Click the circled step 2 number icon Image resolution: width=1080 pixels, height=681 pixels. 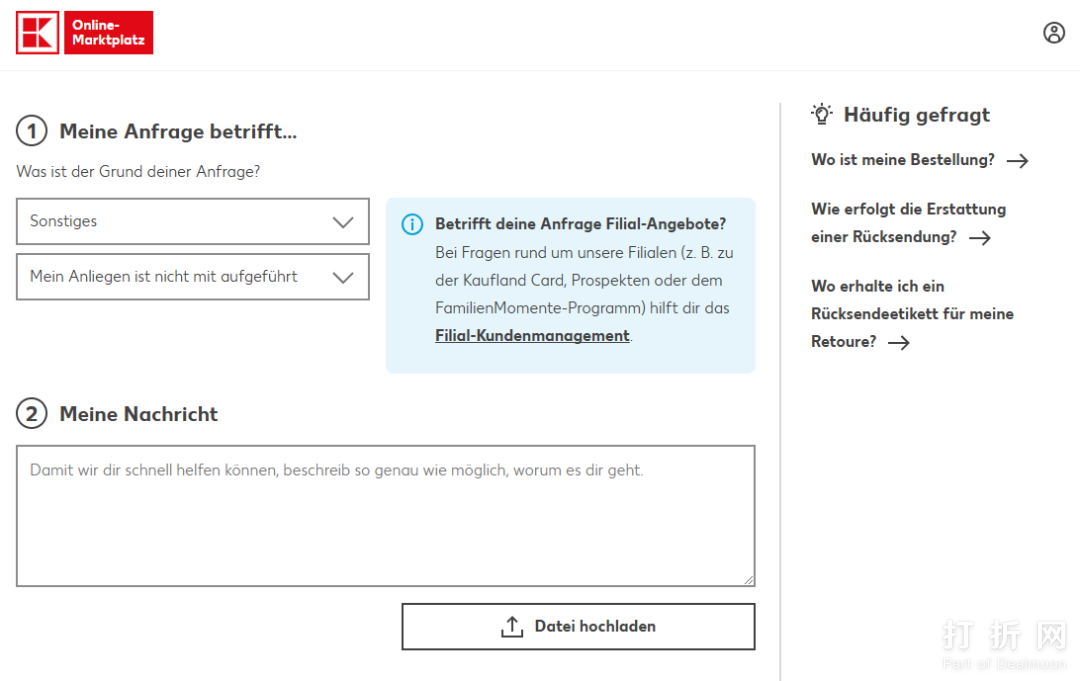click(x=32, y=414)
